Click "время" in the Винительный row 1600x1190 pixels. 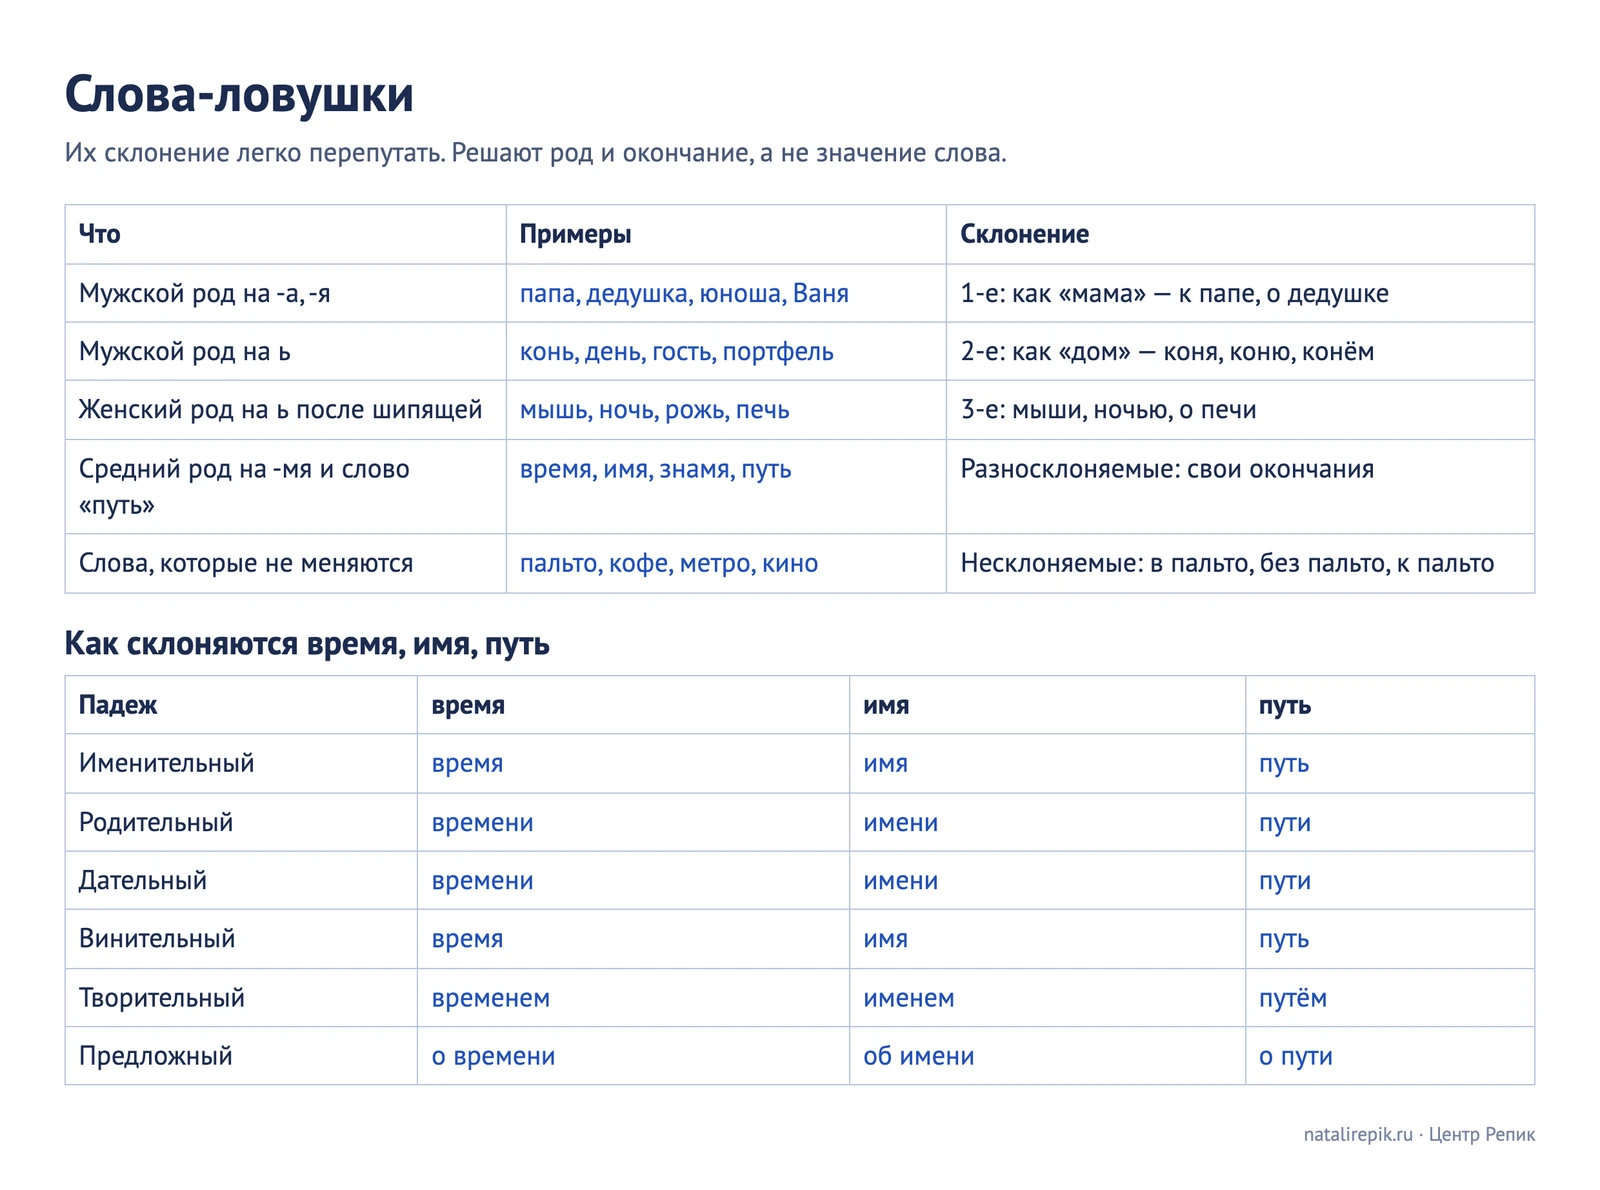[x=468, y=939]
